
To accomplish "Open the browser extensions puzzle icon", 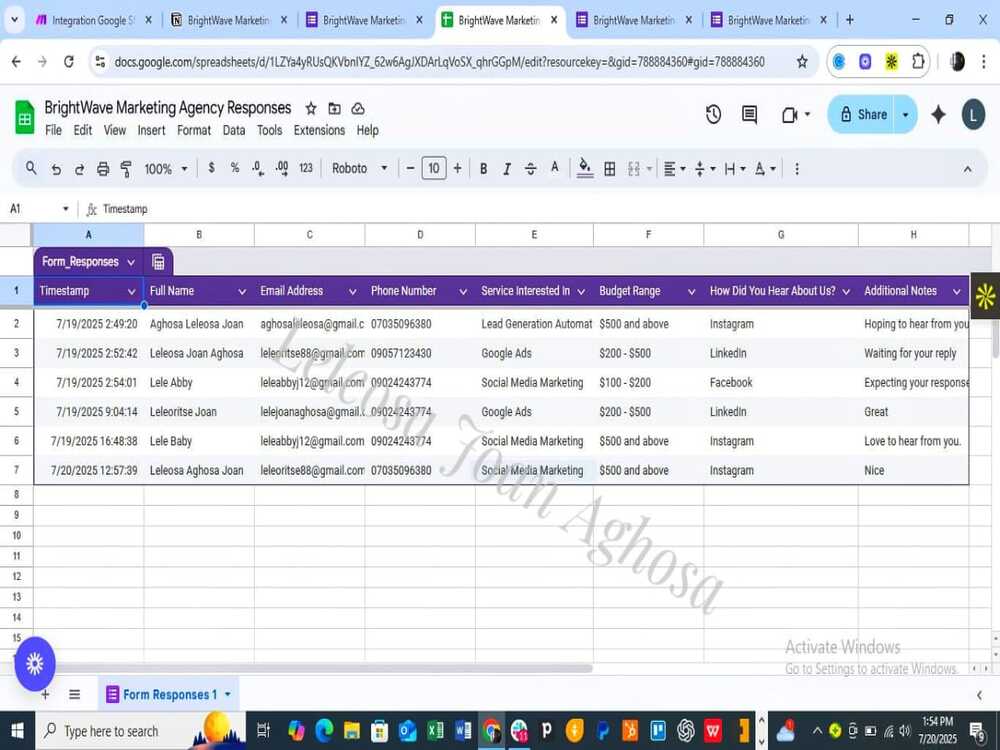I will pos(918,62).
